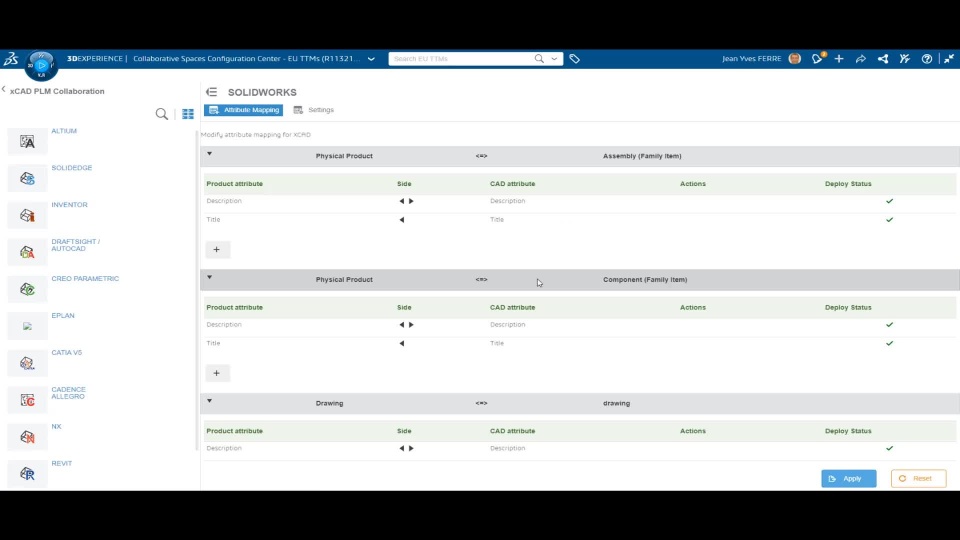
Task: Toggle left arrow for Drawing Description row
Action: click(402, 449)
